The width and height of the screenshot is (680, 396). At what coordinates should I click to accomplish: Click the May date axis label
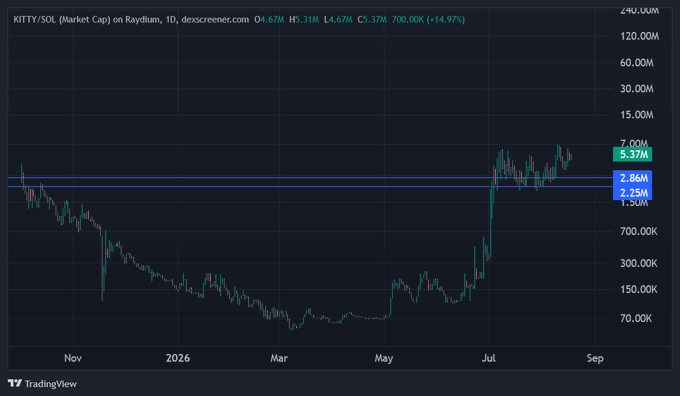click(384, 358)
